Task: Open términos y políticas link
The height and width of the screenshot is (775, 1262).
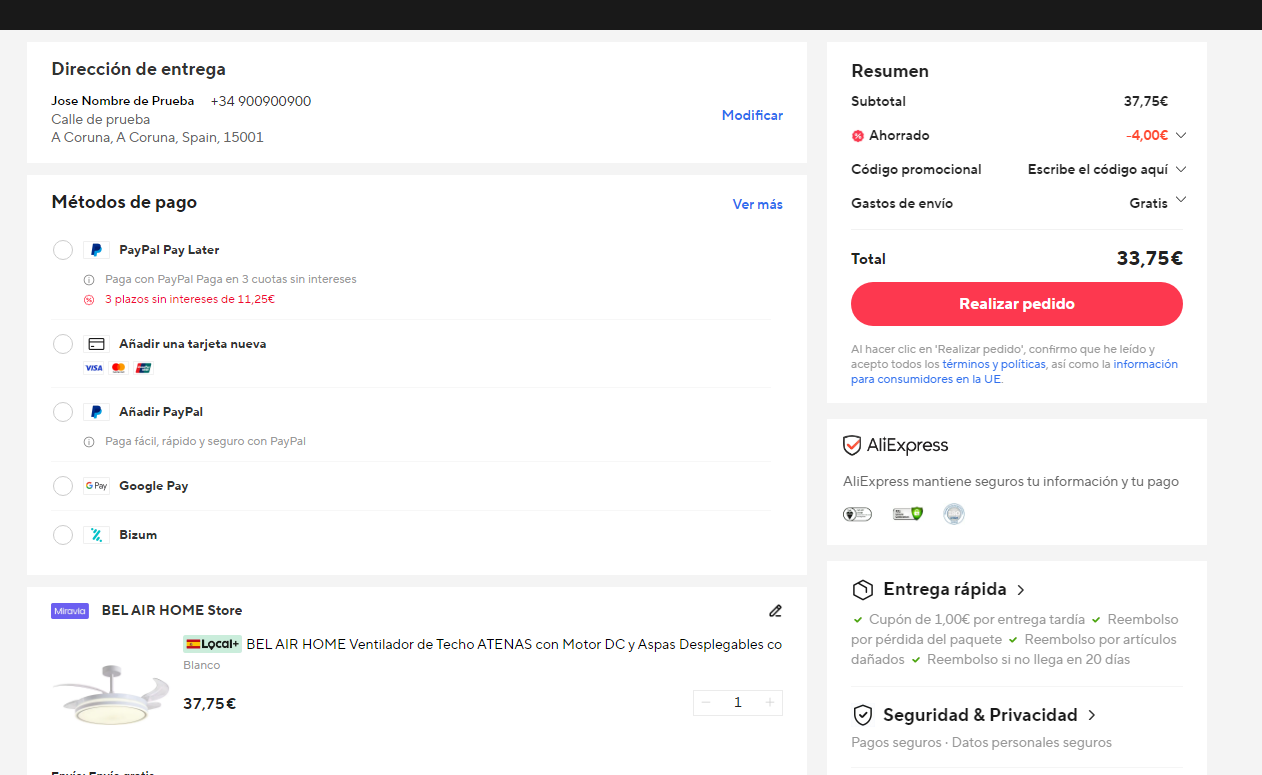Action: [994, 365]
